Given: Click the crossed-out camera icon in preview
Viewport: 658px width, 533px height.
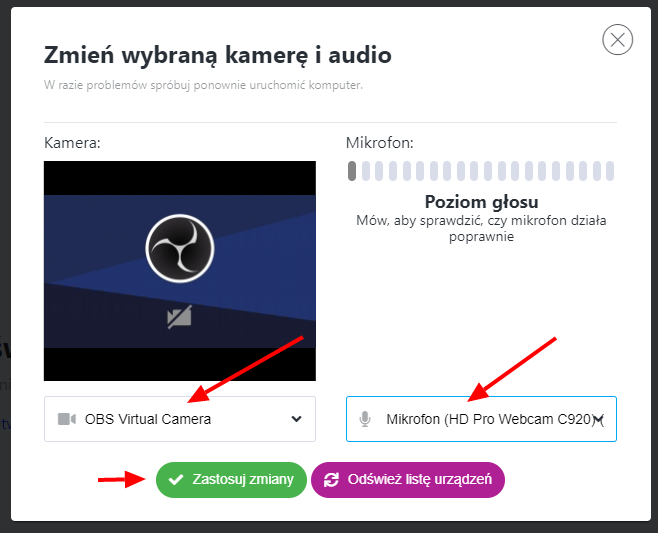Looking at the screenshot, I should pos(180,317).
